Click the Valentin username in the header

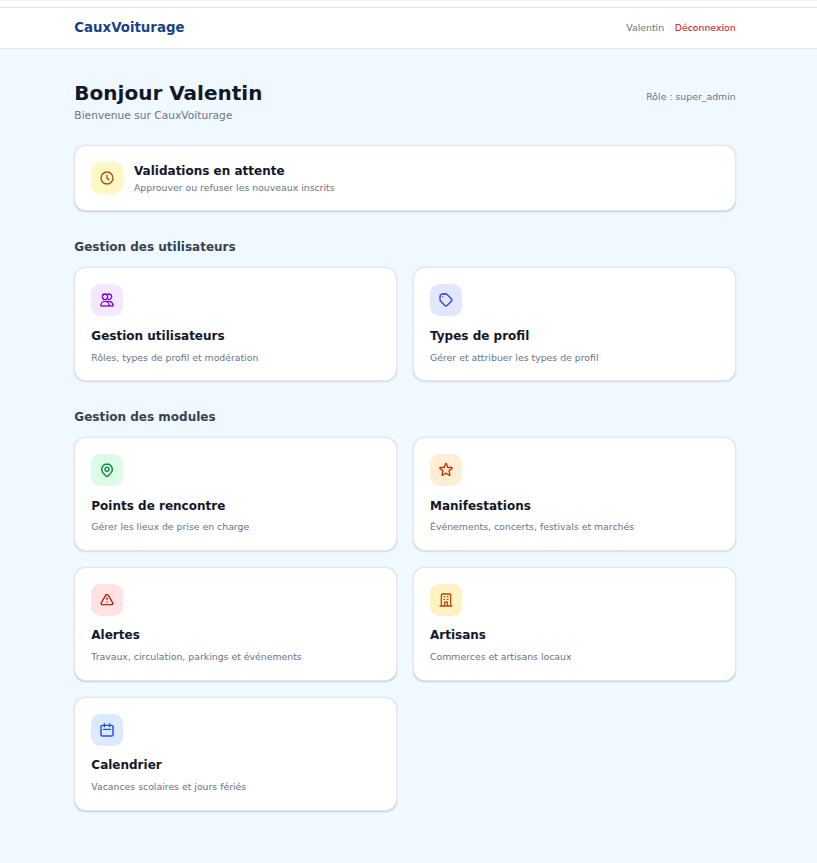(x=645, y=28)
